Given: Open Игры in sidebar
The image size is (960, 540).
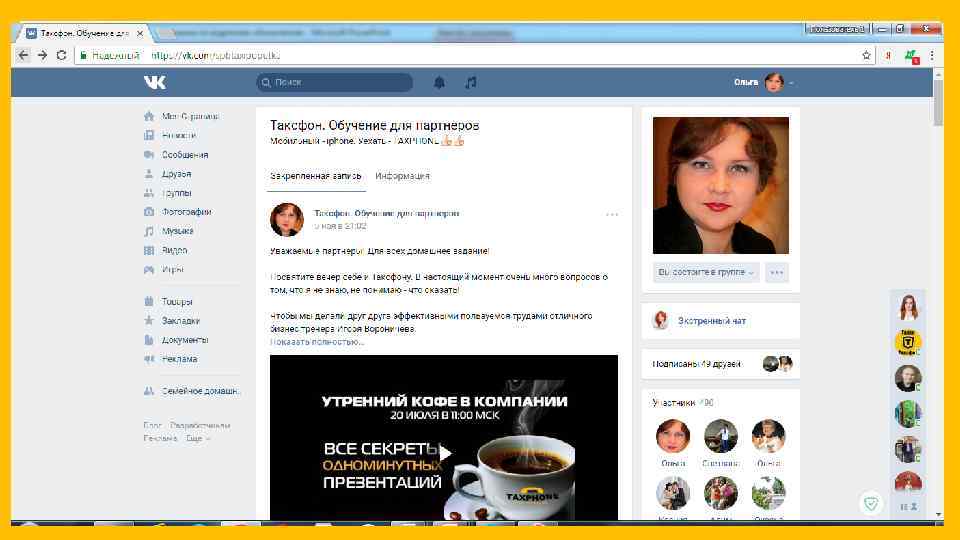Looking at the screenshot, I should [164, 269].
